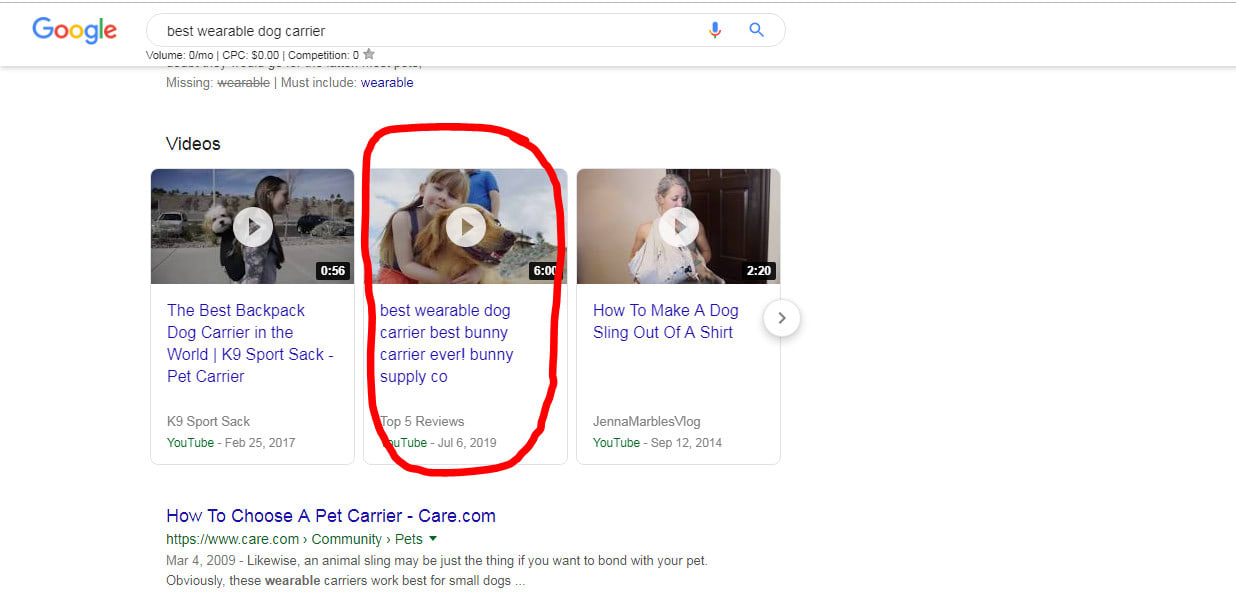Click the YouTube label under the K9 video
1236x595 pixels.
pos(189,442)
